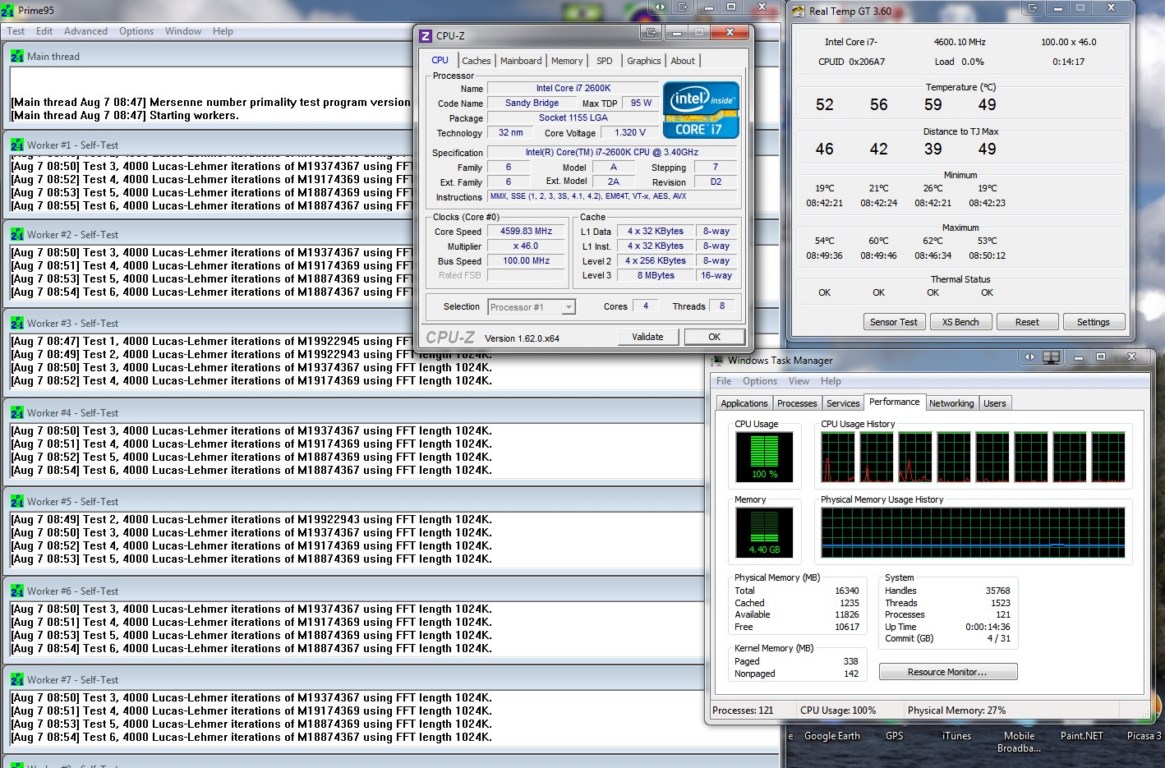Click the Physical Memory Usage History graph
This screenshot has width=1165, height=768.
[x=973, y=533]
